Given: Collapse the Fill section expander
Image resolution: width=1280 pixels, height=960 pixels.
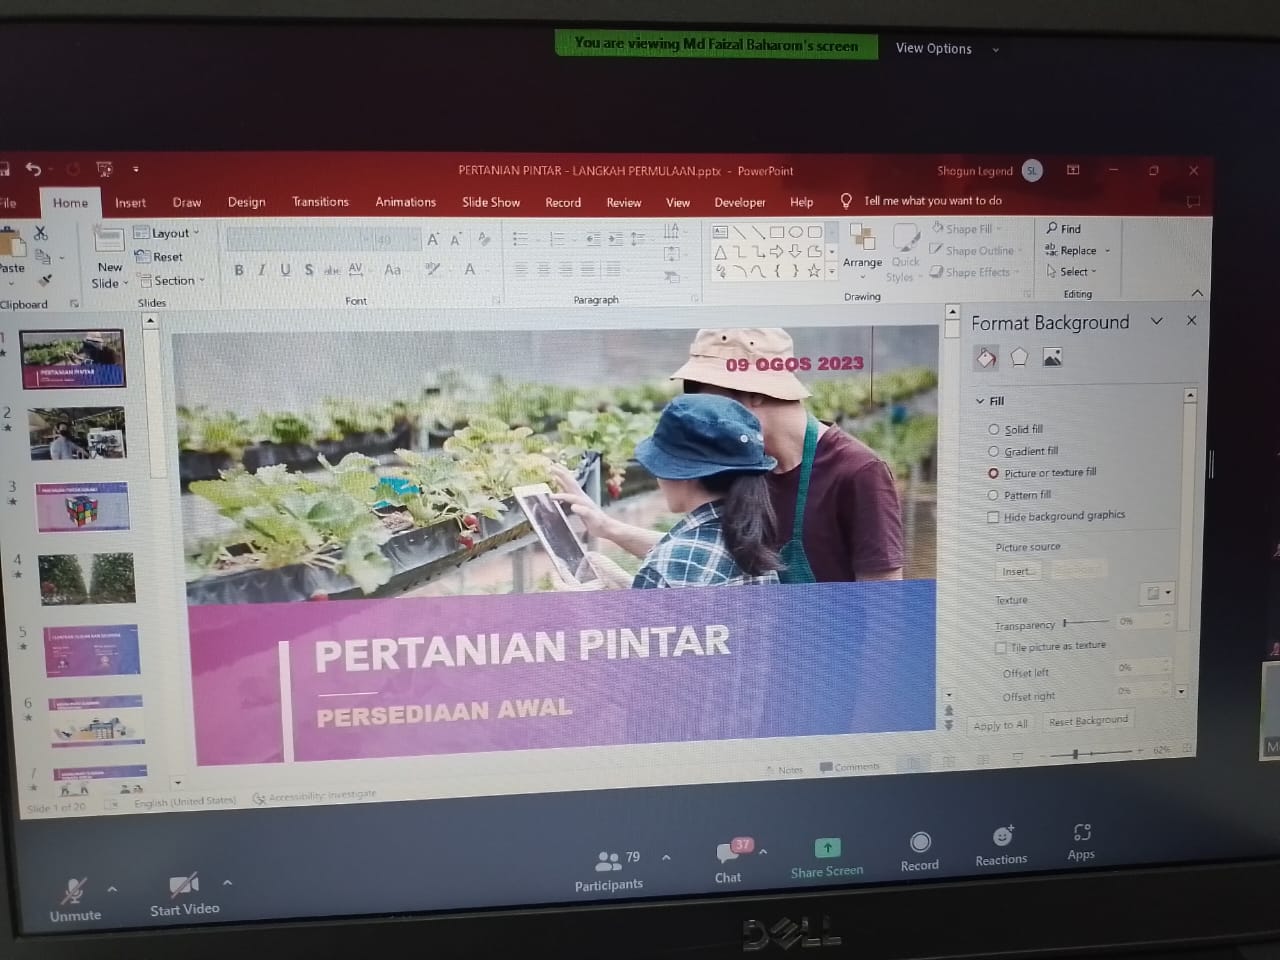Looking at the screenshot, I should coord(980,401).
